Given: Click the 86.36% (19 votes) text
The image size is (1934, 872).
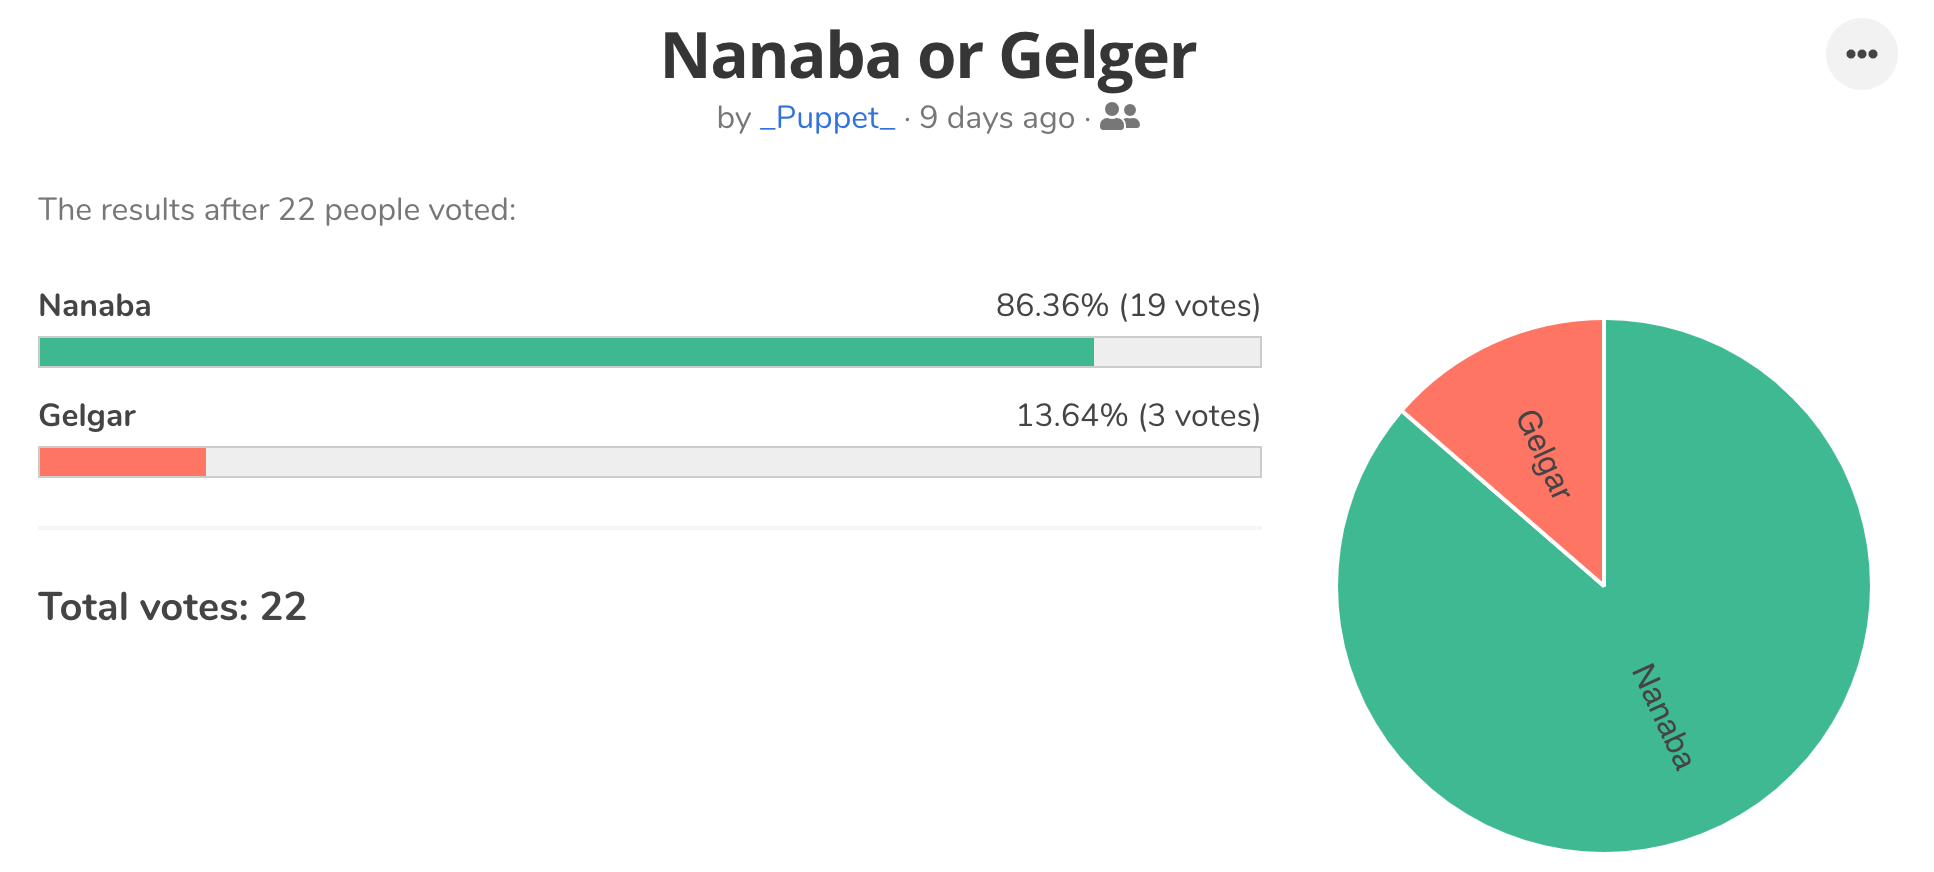Looking at the screenshot, I should click(1128, 305).
